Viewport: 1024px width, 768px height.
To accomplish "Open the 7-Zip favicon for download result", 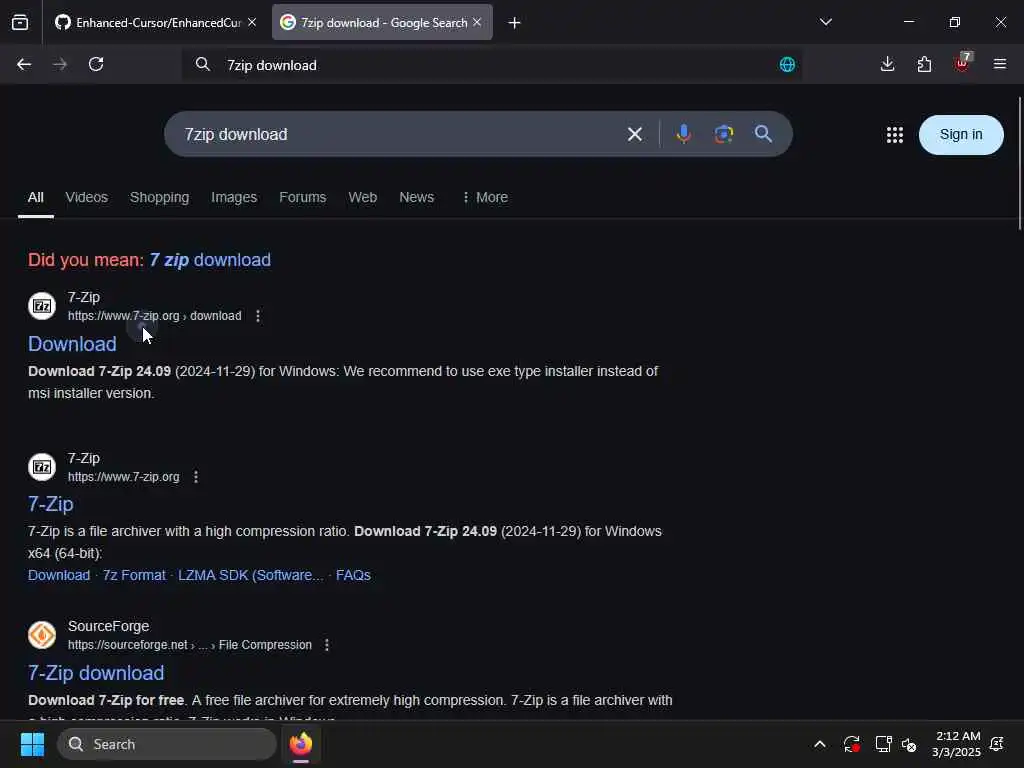I will 42,306.
